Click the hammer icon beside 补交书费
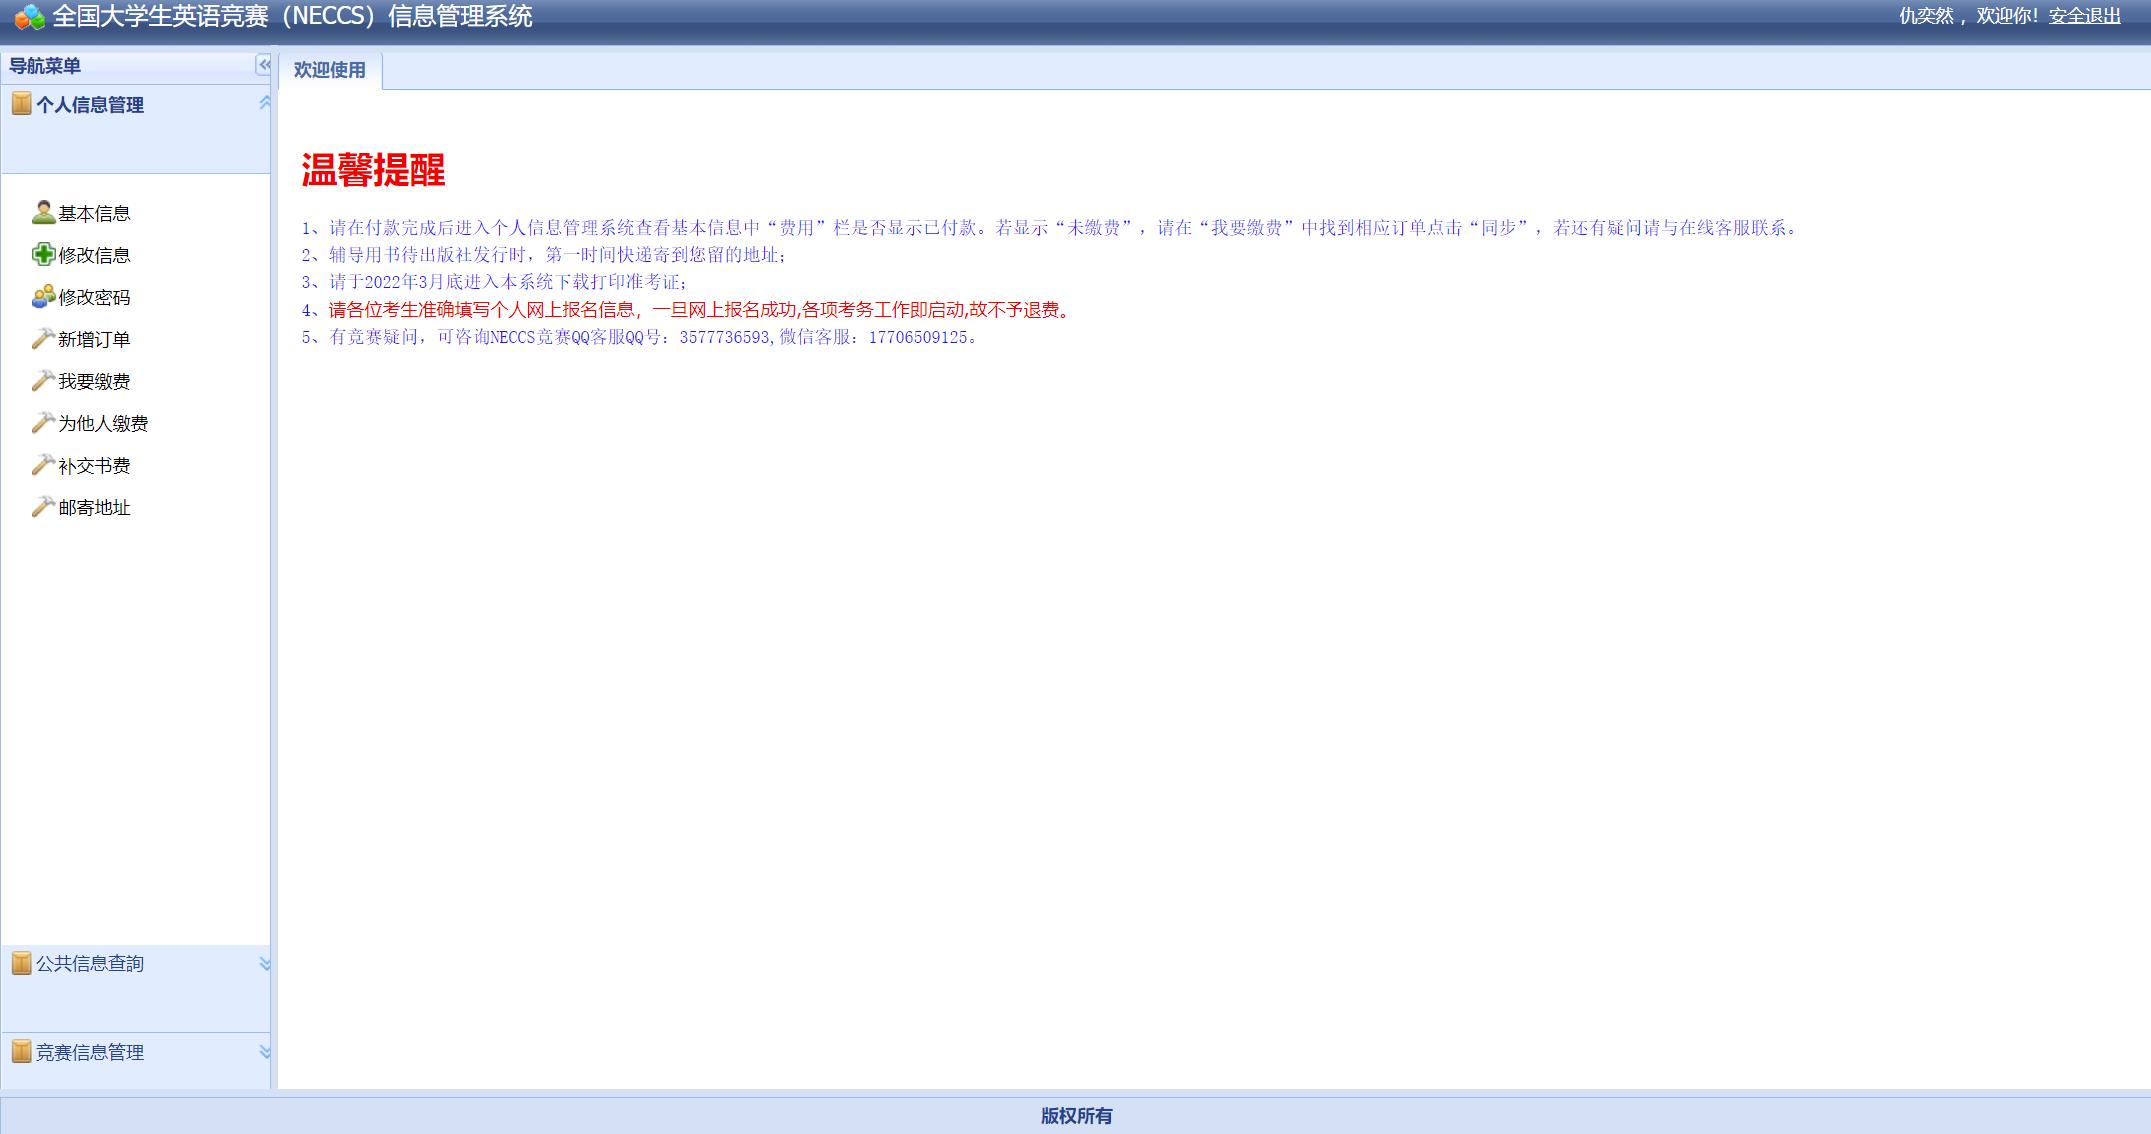 click(x=43, y=464)
